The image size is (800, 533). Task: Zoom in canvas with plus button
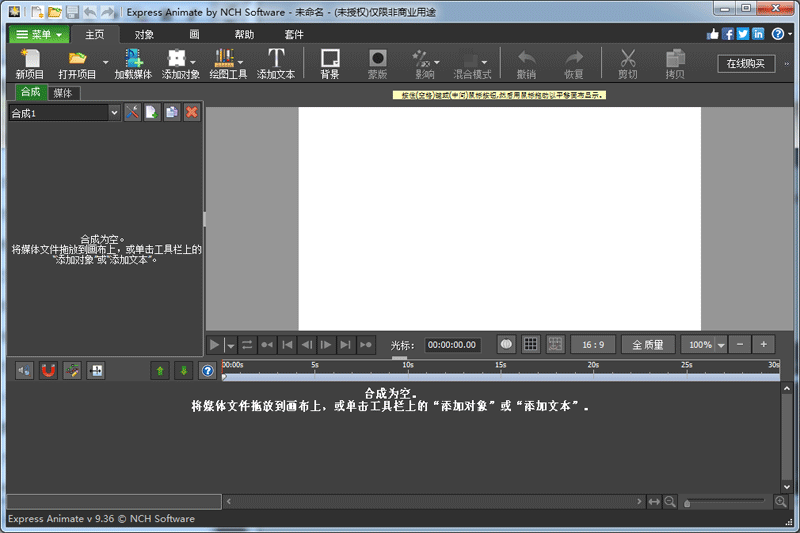tap(764, 345)
